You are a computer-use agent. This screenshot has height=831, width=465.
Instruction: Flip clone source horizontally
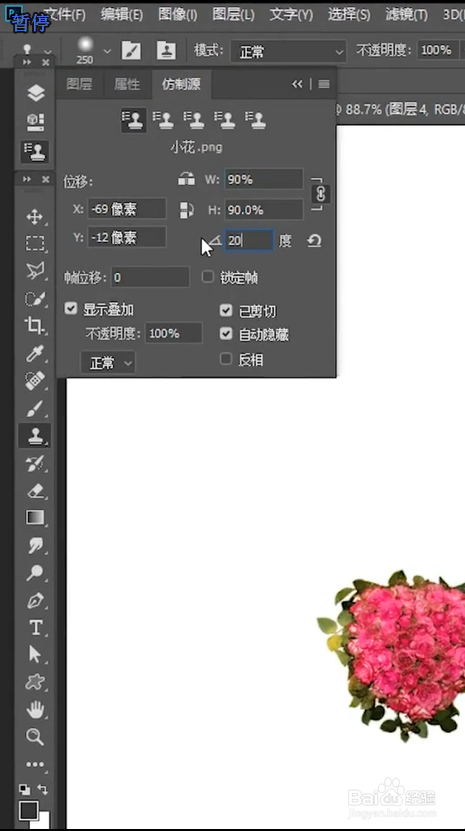[x=187, y=180]
